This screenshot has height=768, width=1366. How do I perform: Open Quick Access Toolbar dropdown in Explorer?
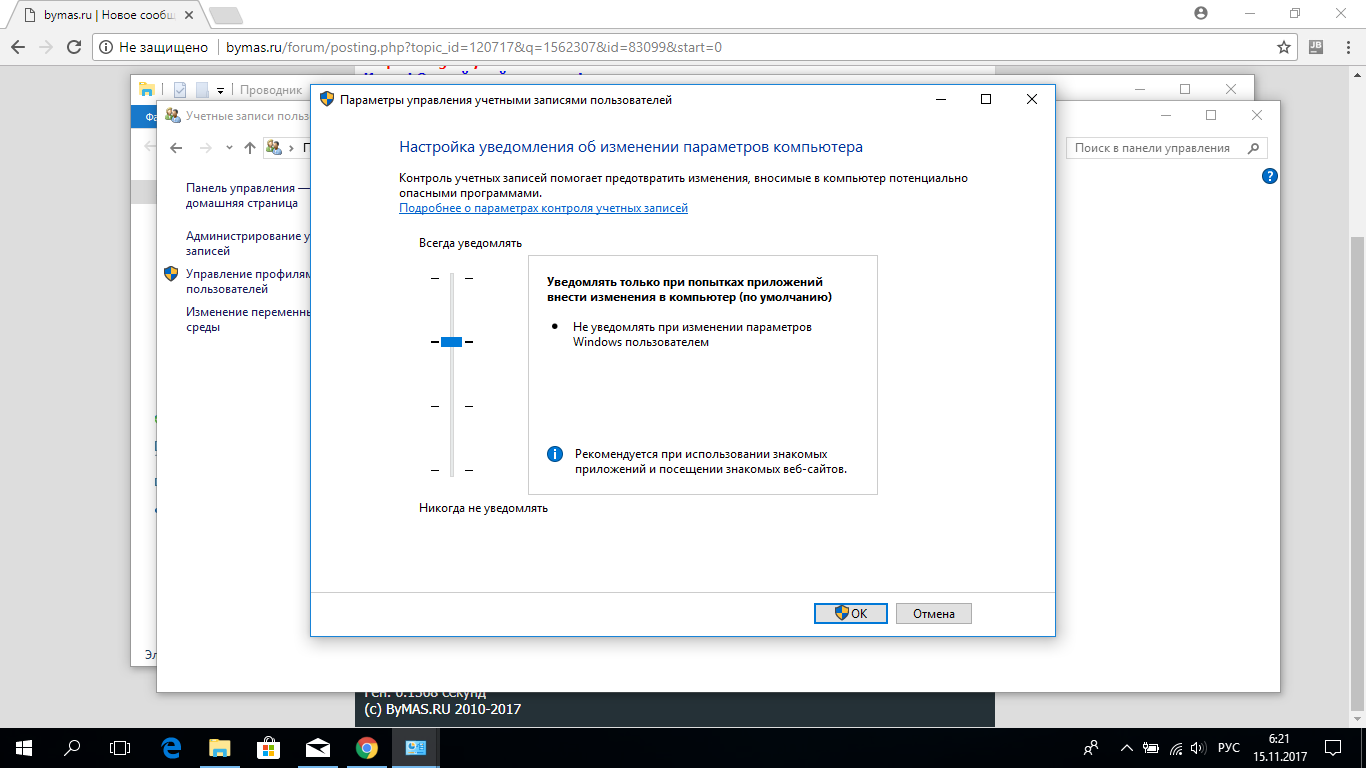[x=220, y=90]
